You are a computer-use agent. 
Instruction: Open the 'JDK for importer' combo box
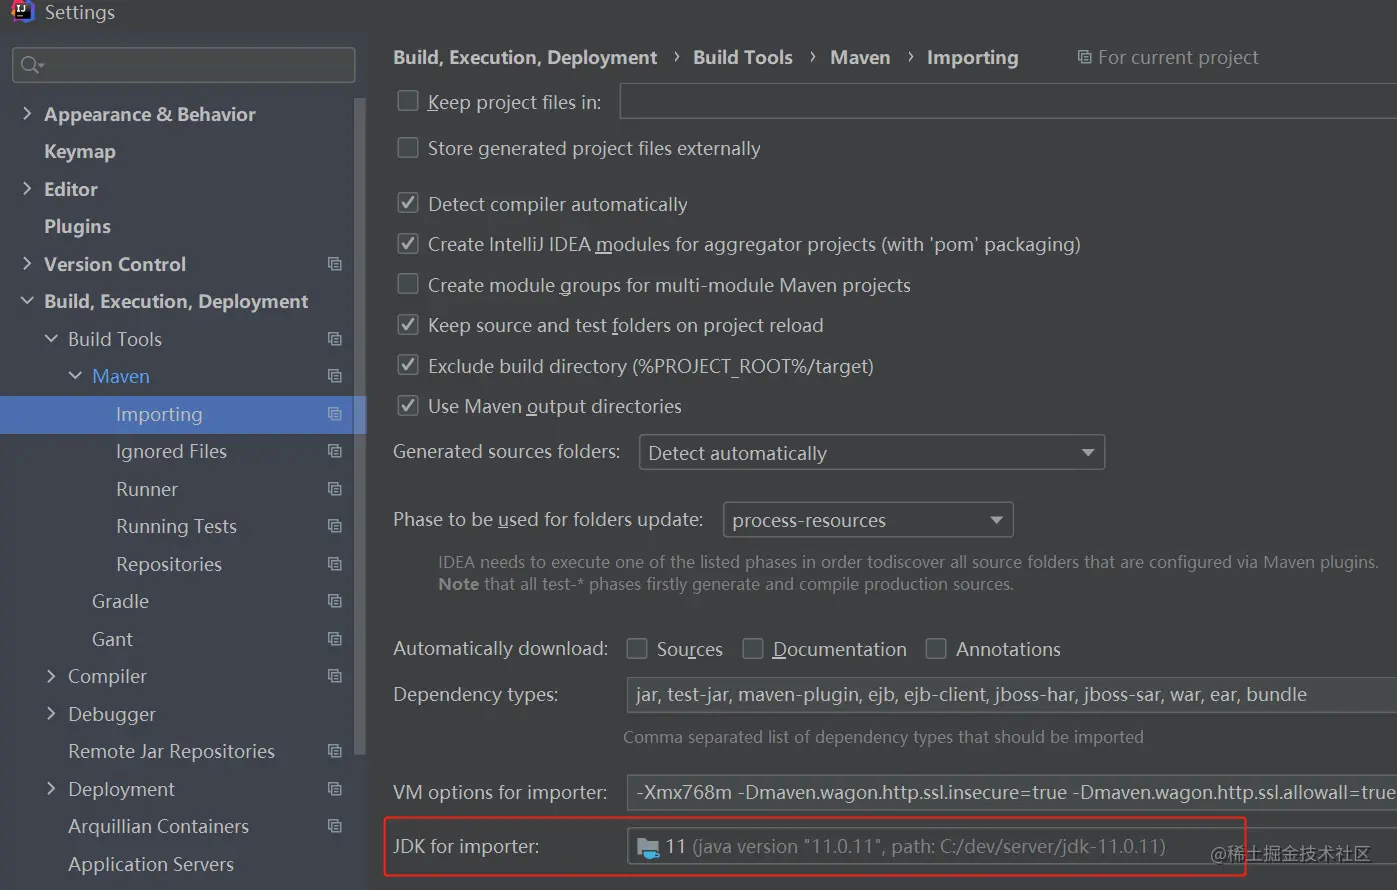(x=1011, y=847)
